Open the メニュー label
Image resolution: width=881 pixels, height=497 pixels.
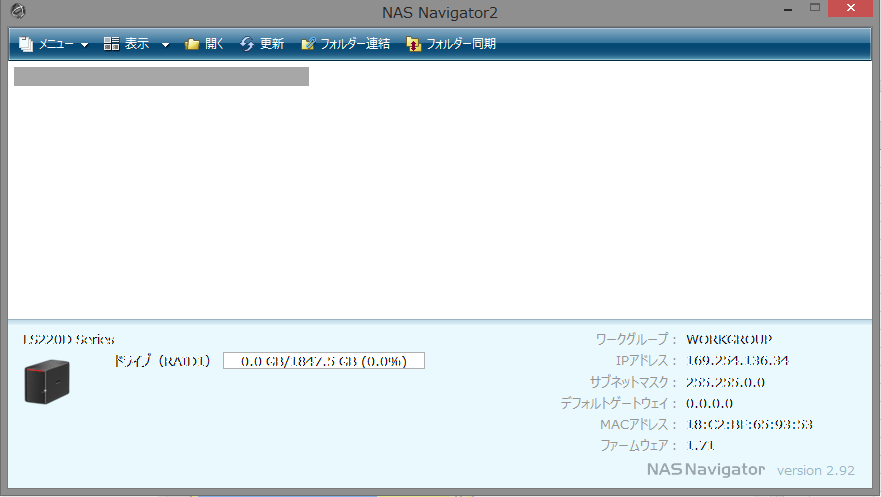[x=56, y=44]
